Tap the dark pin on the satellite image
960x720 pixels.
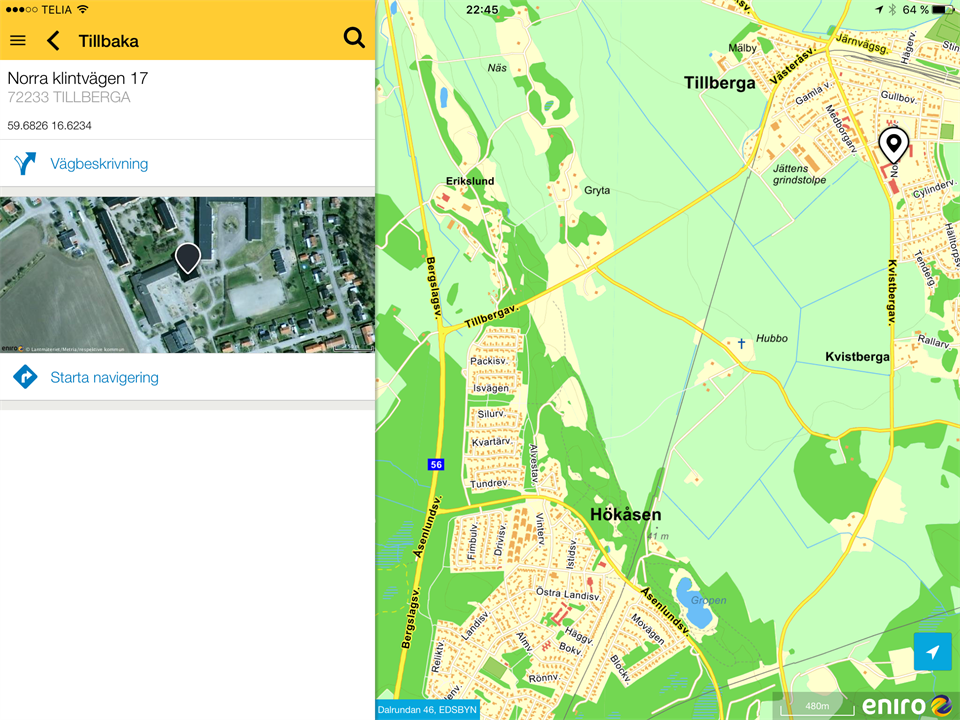[x=187, y=257]
